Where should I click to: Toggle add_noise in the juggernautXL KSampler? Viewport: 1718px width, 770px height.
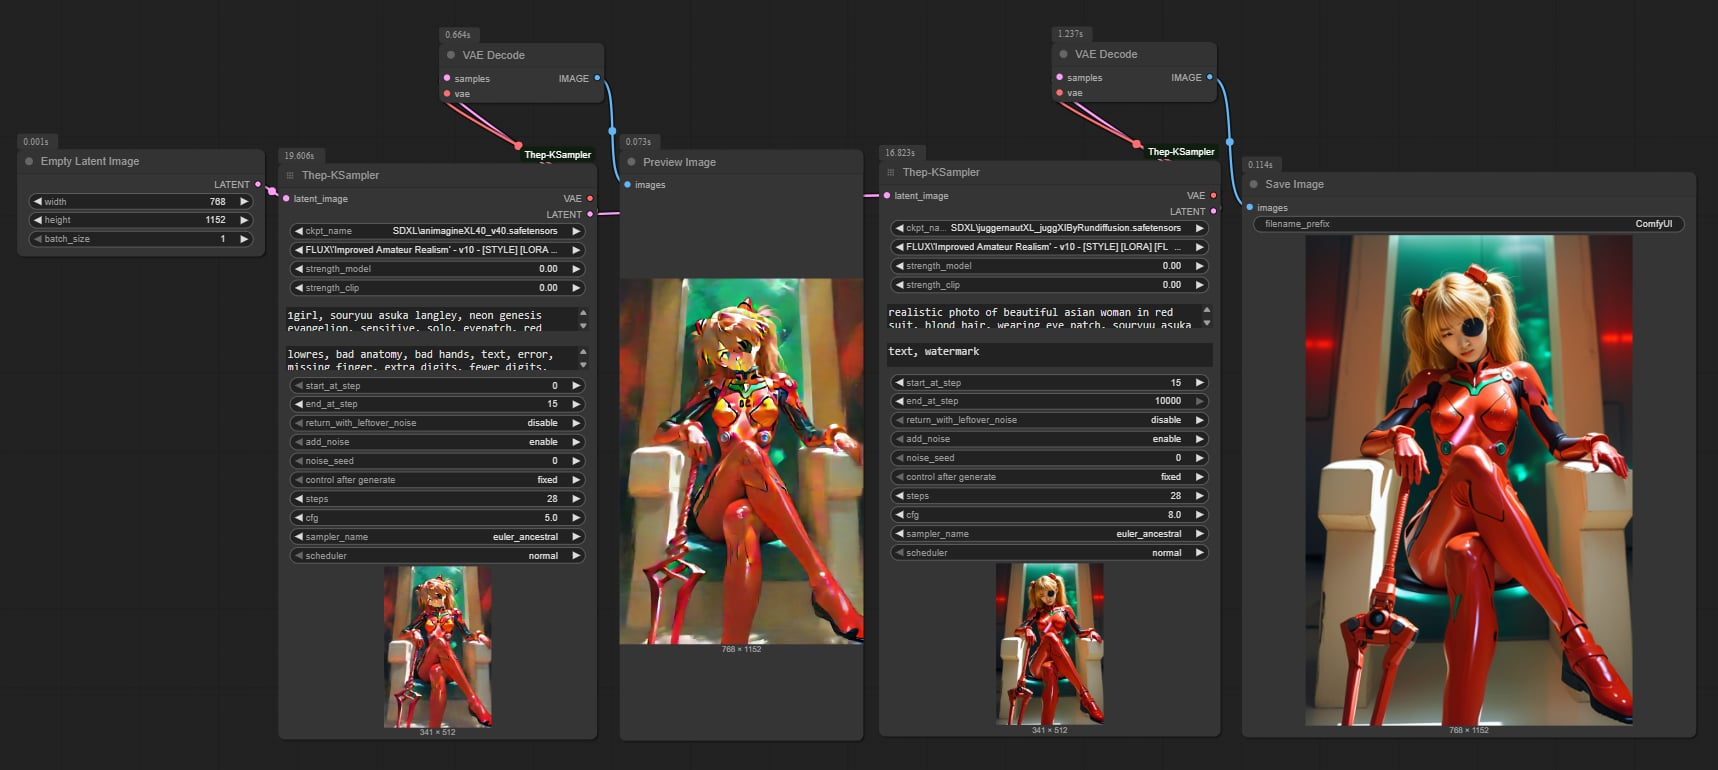pos(1049,439)
